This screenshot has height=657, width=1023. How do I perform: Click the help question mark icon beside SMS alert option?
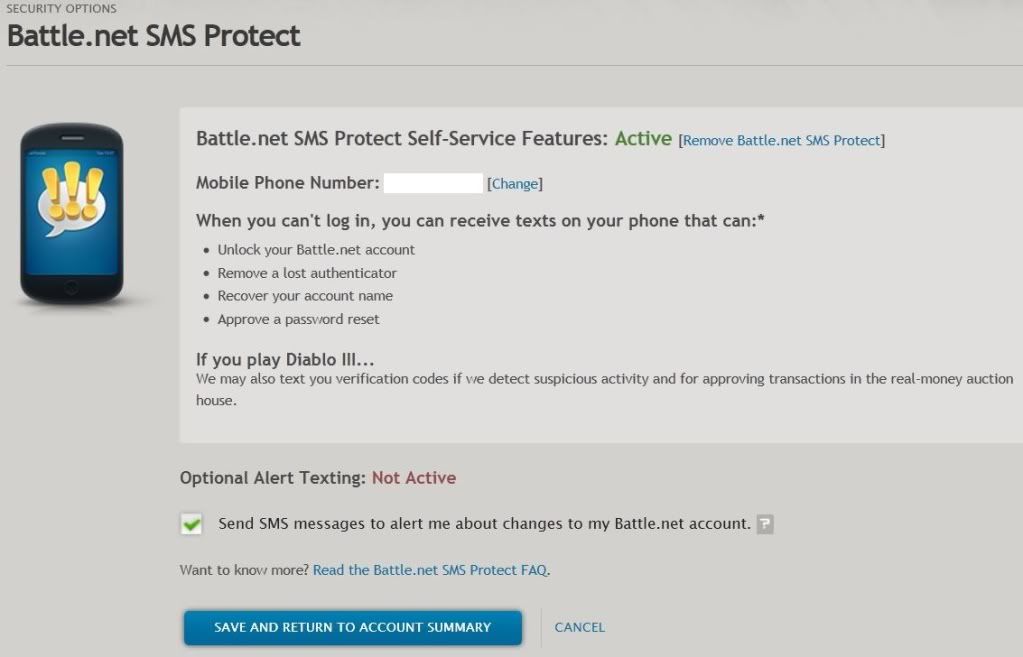click(x=765, y=524)
